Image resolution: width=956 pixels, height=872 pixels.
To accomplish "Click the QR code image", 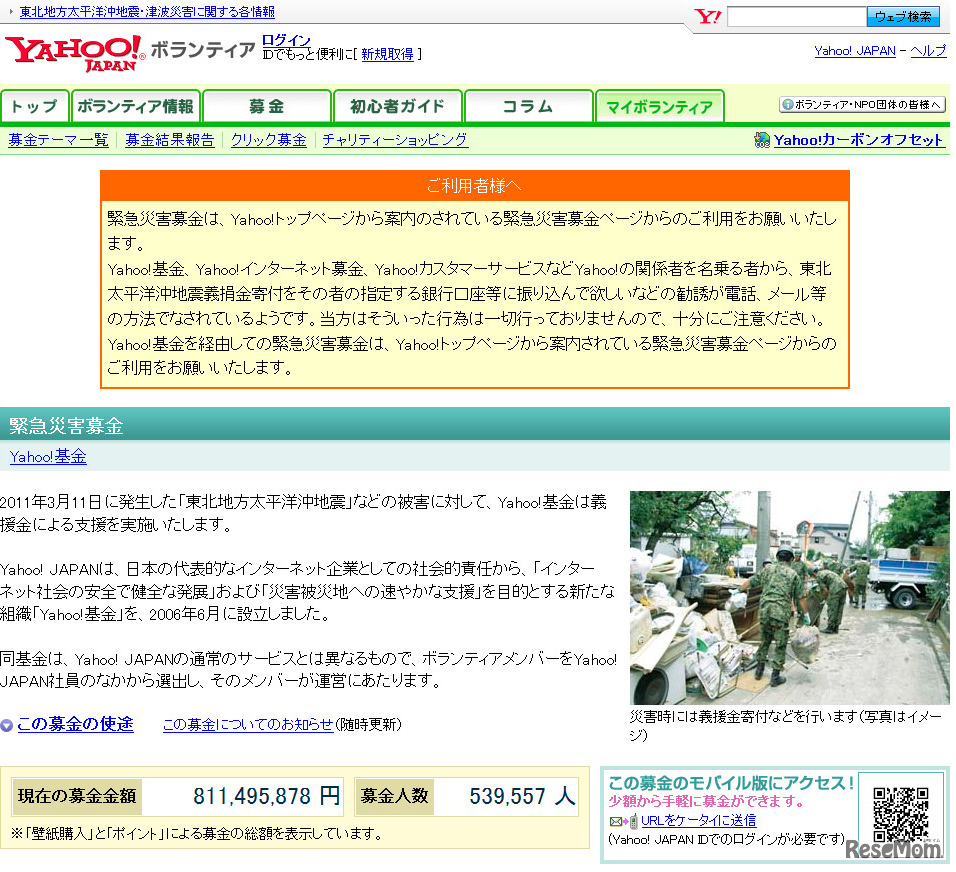I will click(x=901, y=814).
